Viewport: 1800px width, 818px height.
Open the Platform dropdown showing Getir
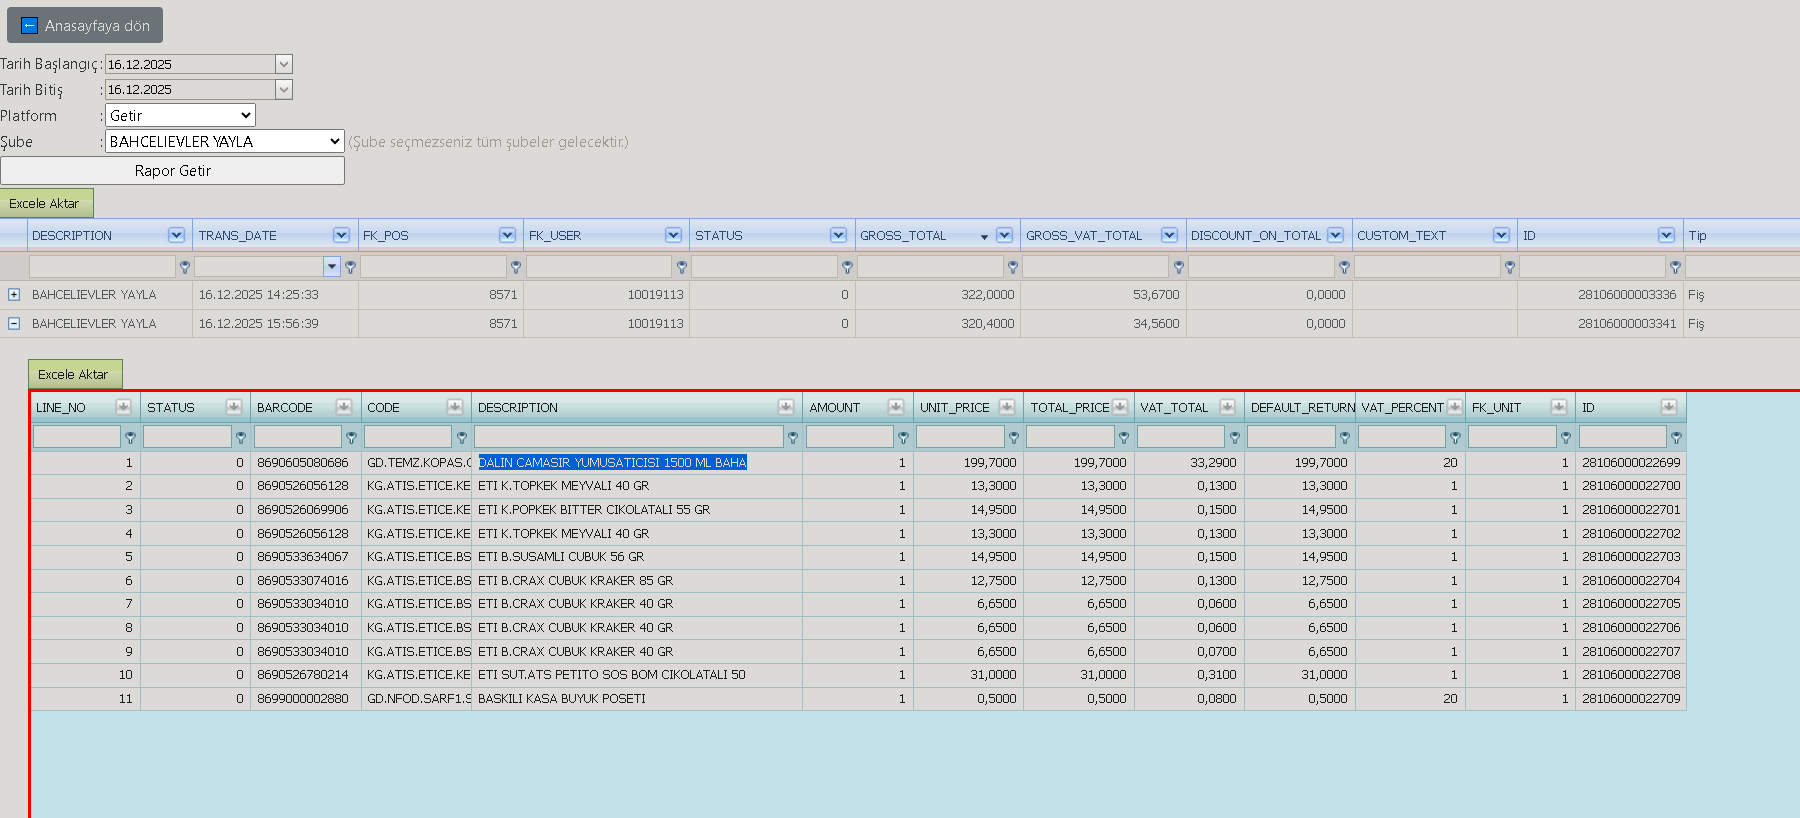(x=180, y=116)
